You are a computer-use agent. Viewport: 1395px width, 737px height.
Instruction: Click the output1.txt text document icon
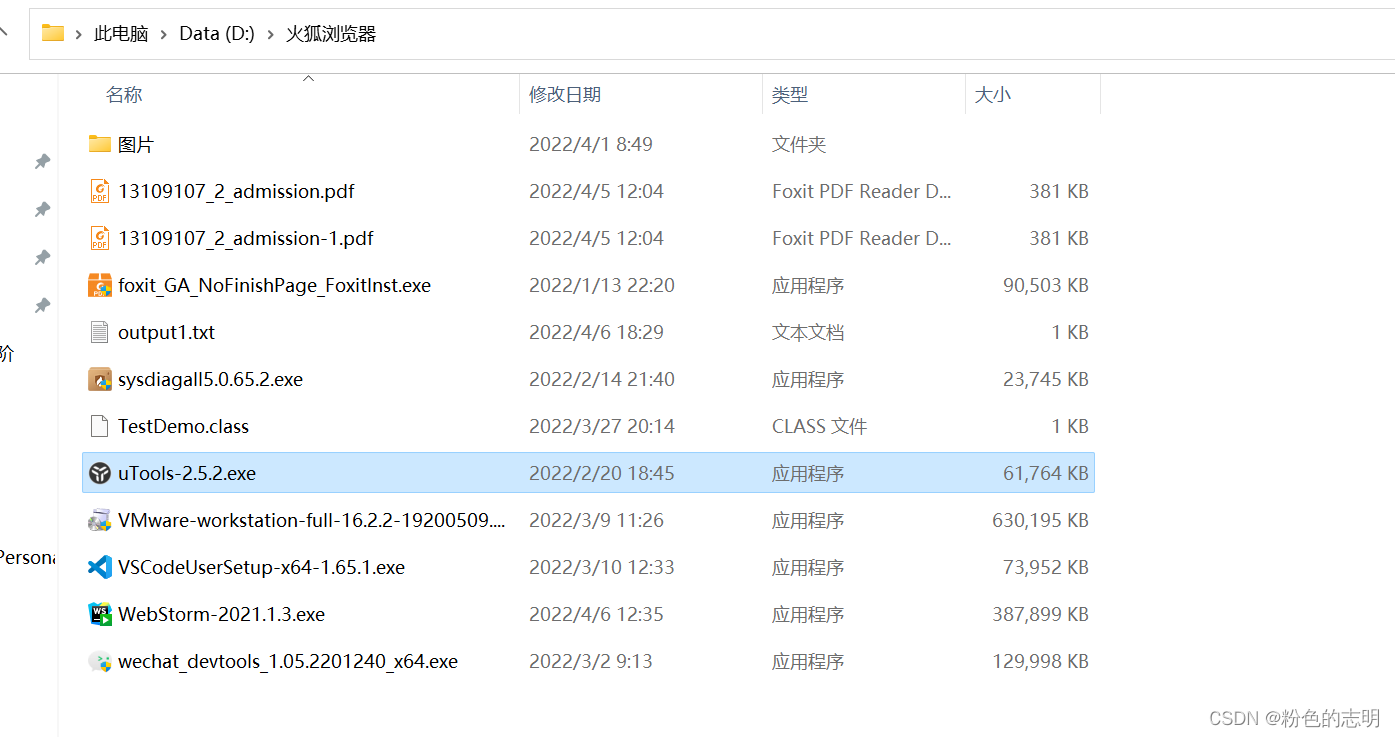[x=99, y=332]
